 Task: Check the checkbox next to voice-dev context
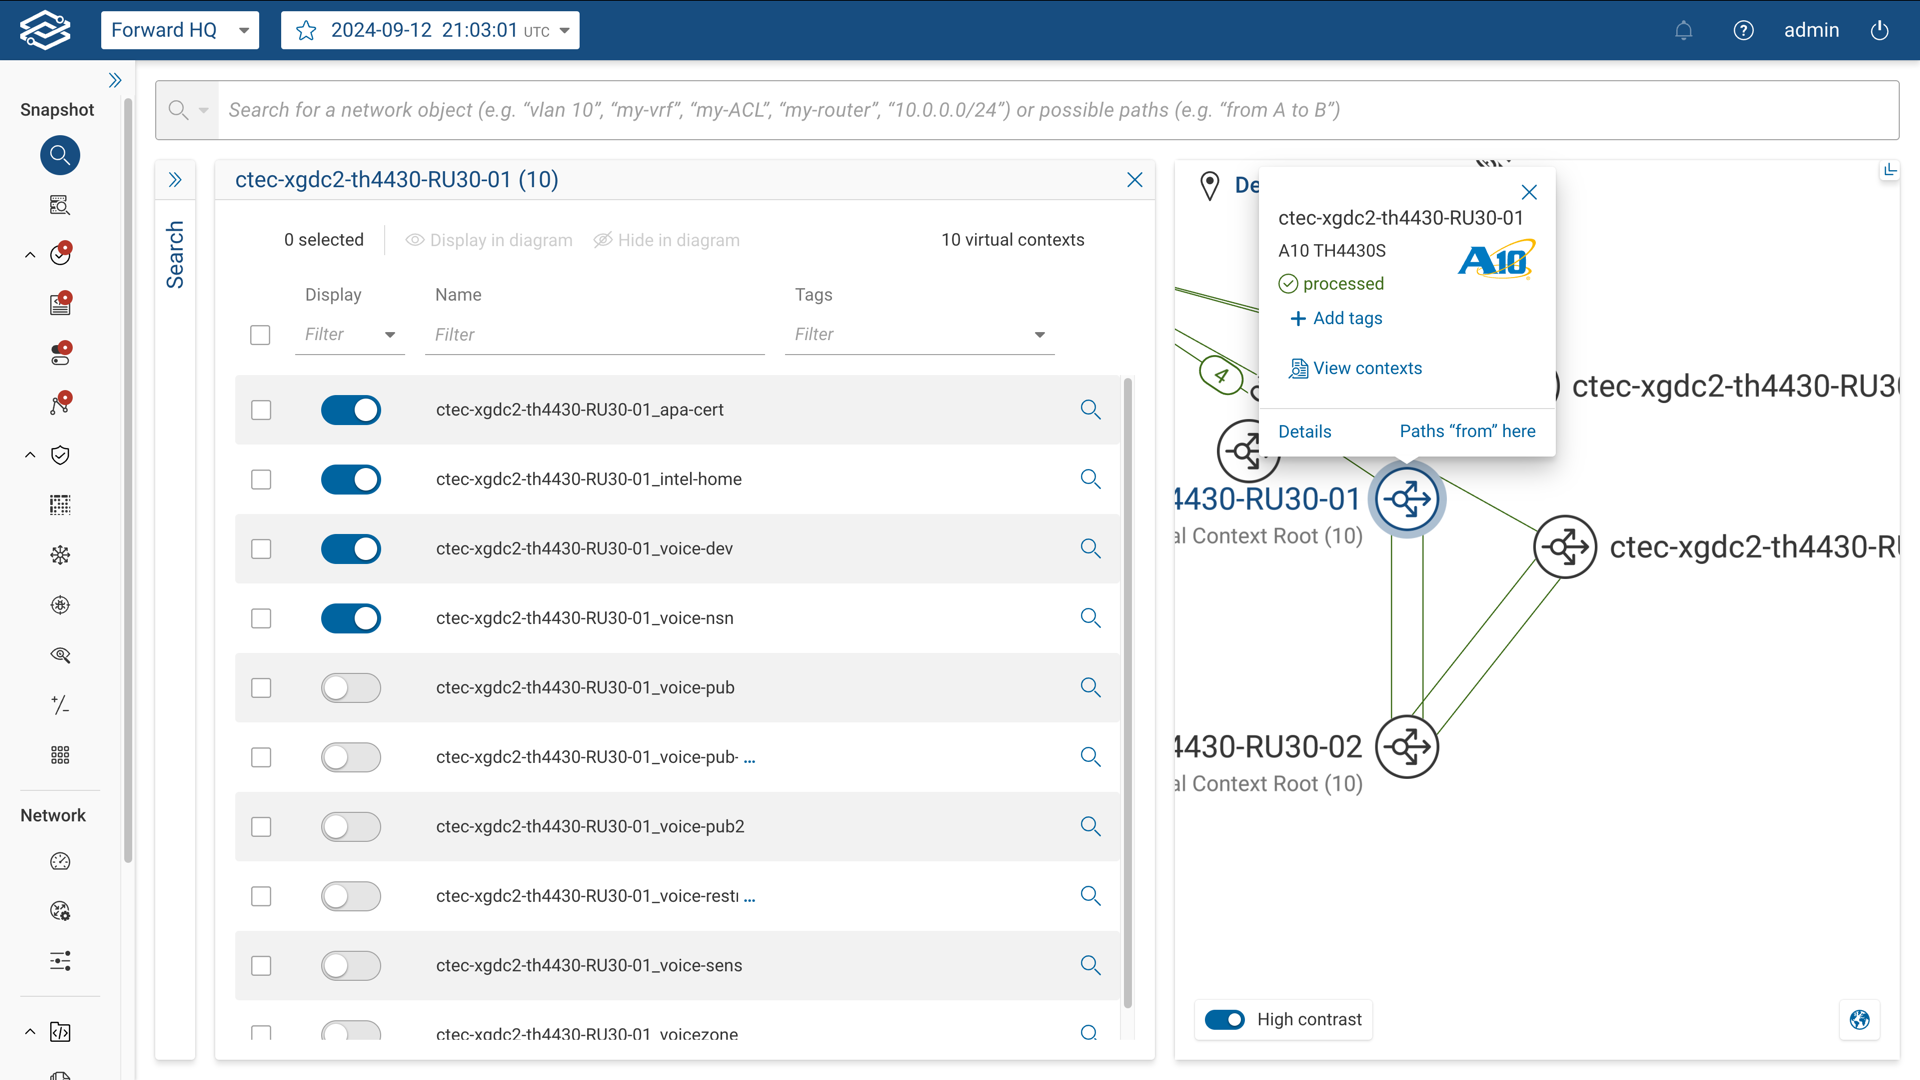click(260, 549)
